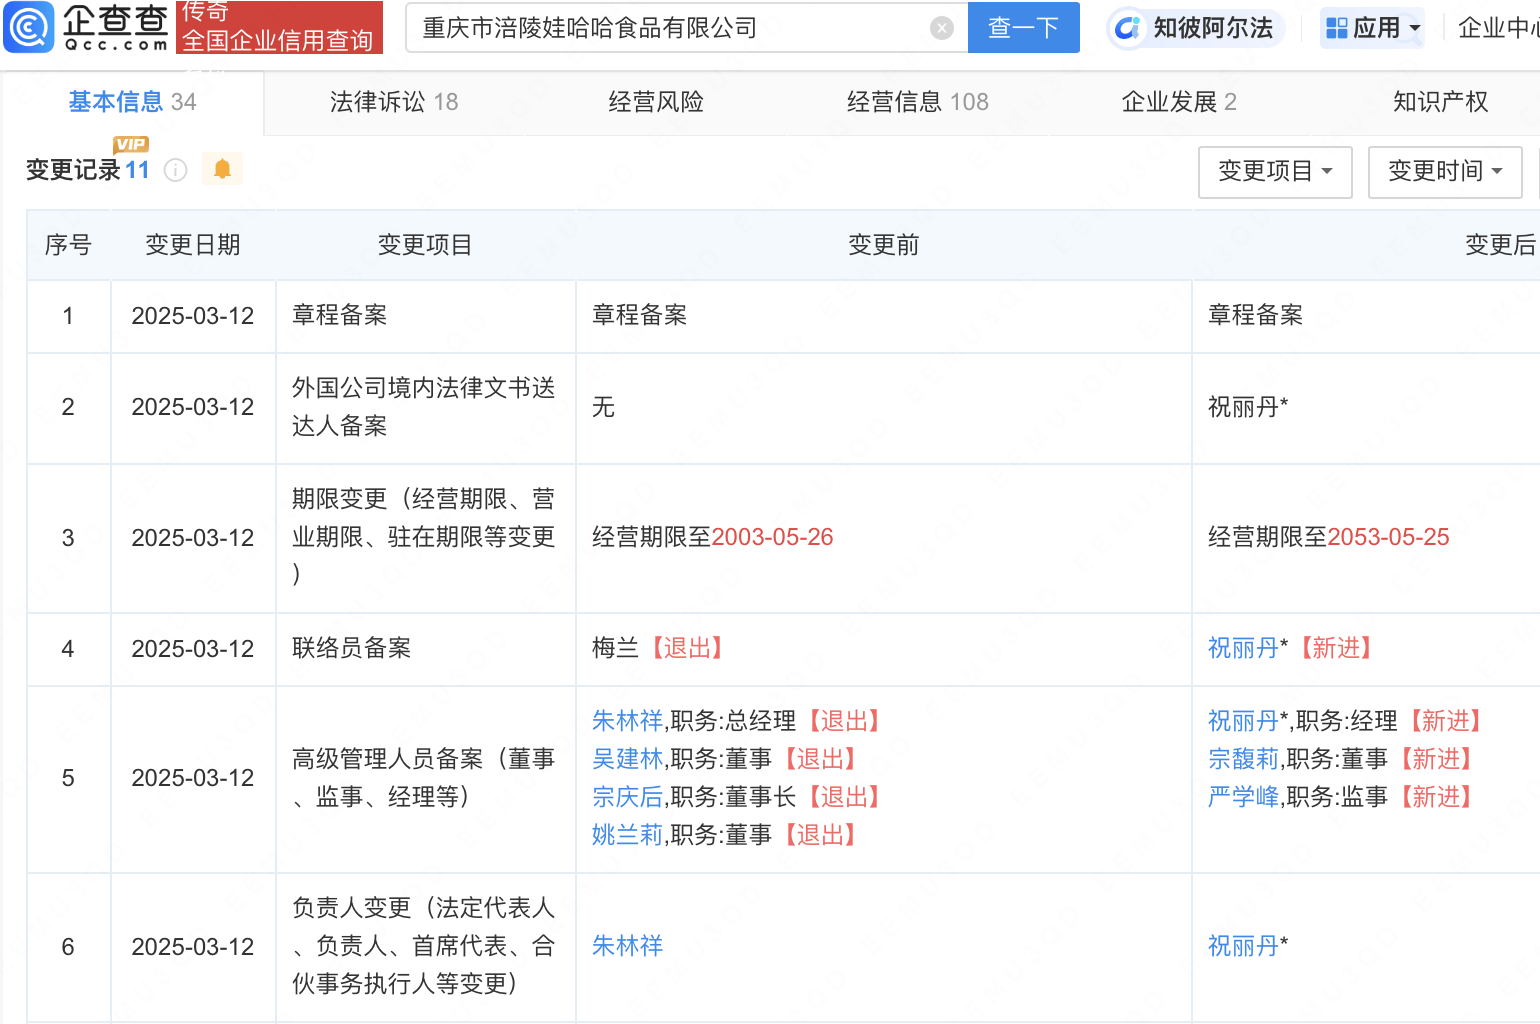Switch to the 经营信息 tab
1540x1024 pixels.
click(x=916, y=101)
